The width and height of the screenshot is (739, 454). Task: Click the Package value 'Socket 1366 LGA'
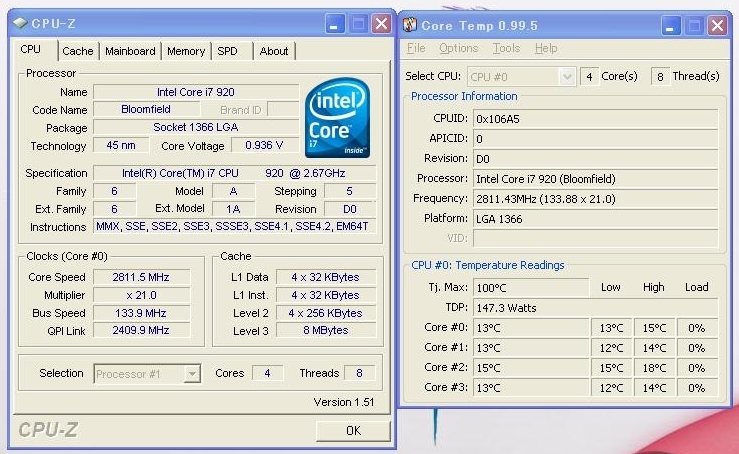coord(196,127)
